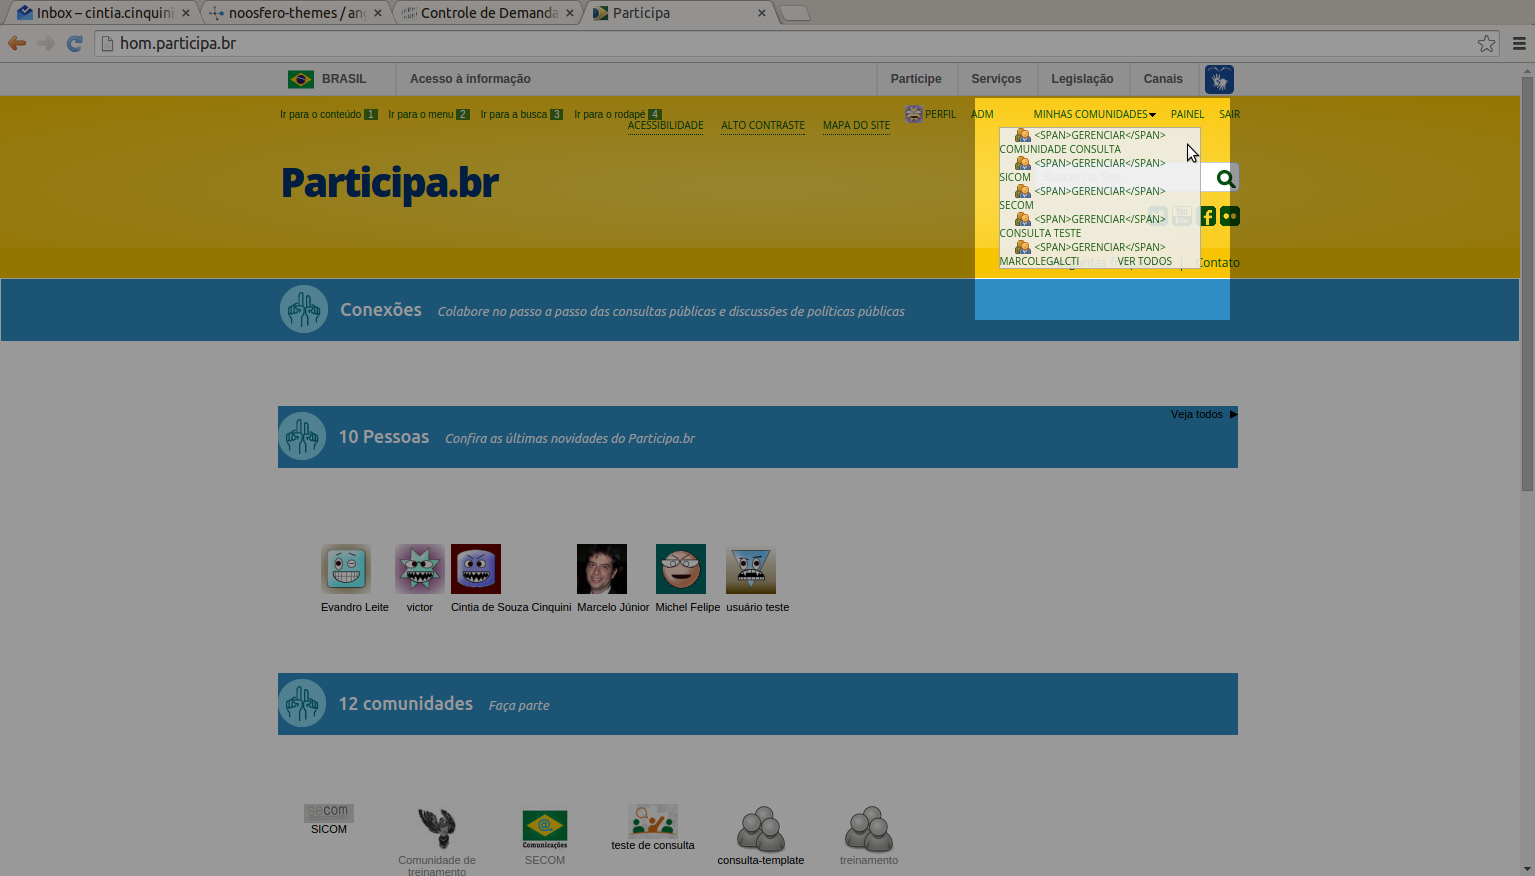Open teste de consulta community image
Screen dimensions: 1535x876
point(653,821)
